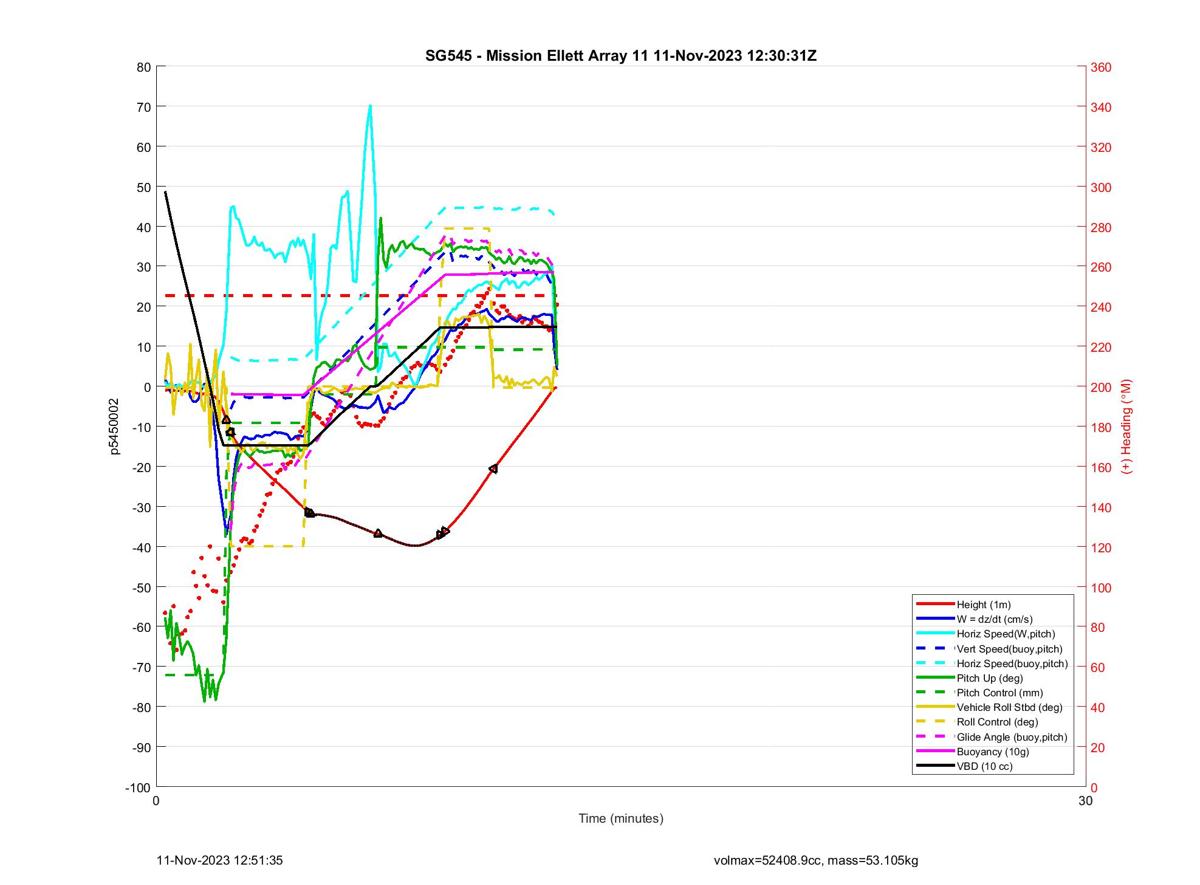The height and width of the screenshot is (885, 1200).
Task: Click the black line sample beside VBD legend entry
Action: click(935, 765)
